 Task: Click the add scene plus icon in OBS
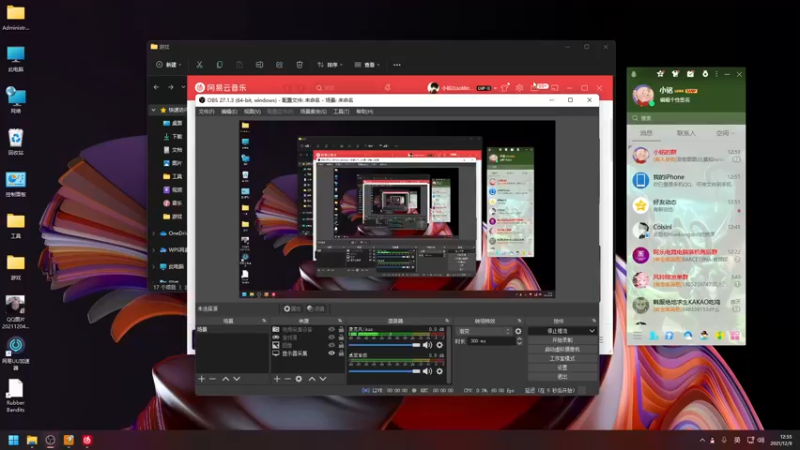coord(202,379)
